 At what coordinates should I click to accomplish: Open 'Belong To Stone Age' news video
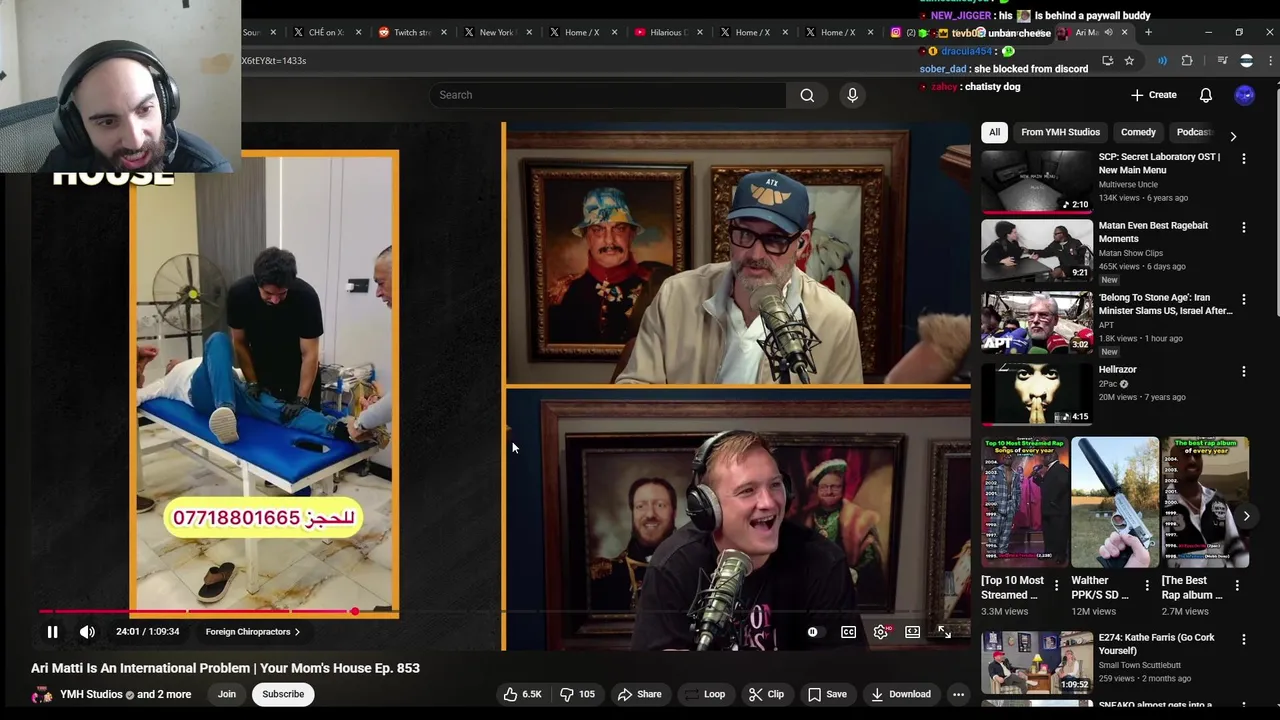(x=1037, y=323)
